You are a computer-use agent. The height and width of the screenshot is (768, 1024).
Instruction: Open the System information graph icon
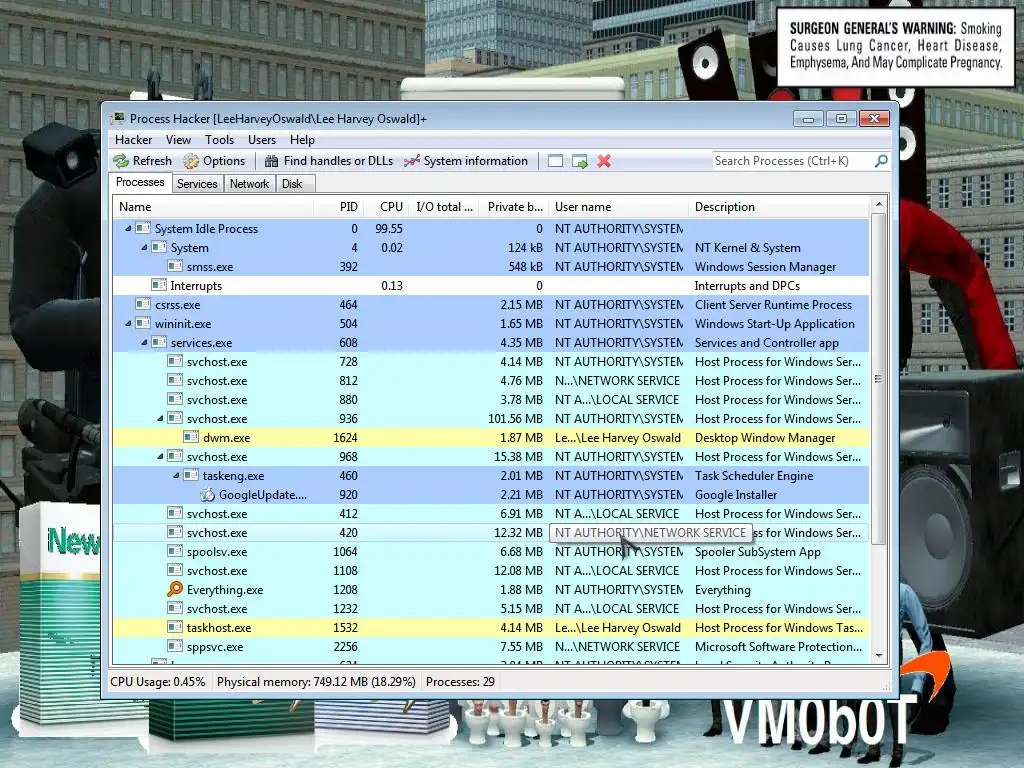411,161
